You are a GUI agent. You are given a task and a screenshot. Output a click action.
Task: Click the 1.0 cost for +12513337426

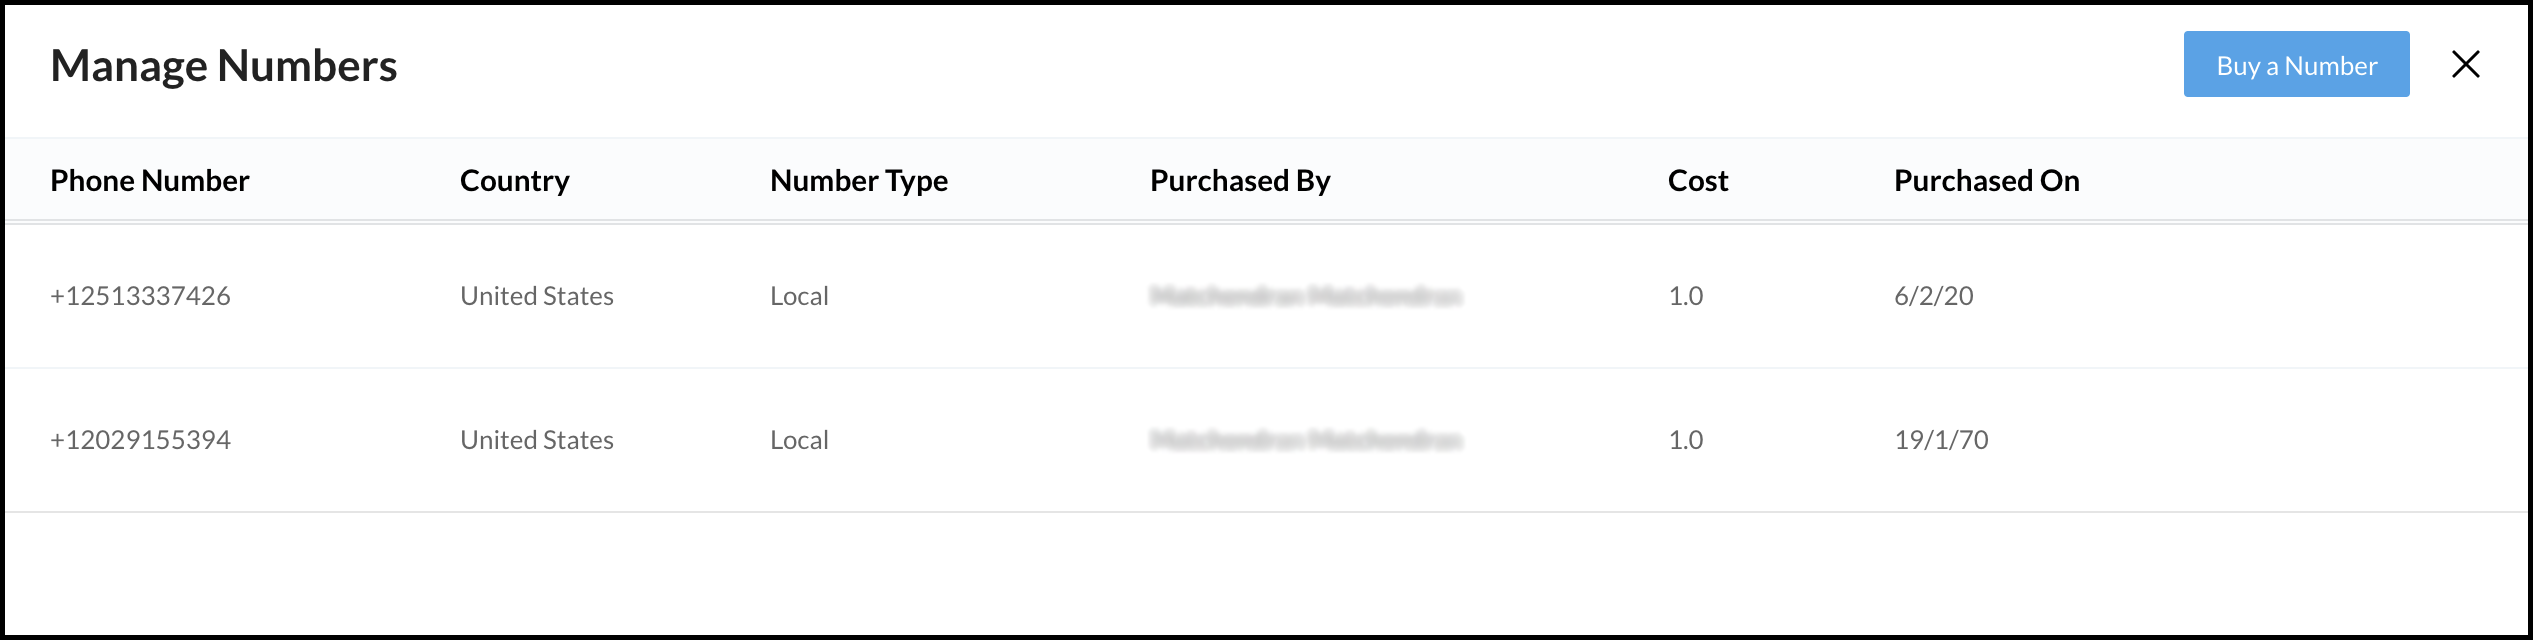1685,296
